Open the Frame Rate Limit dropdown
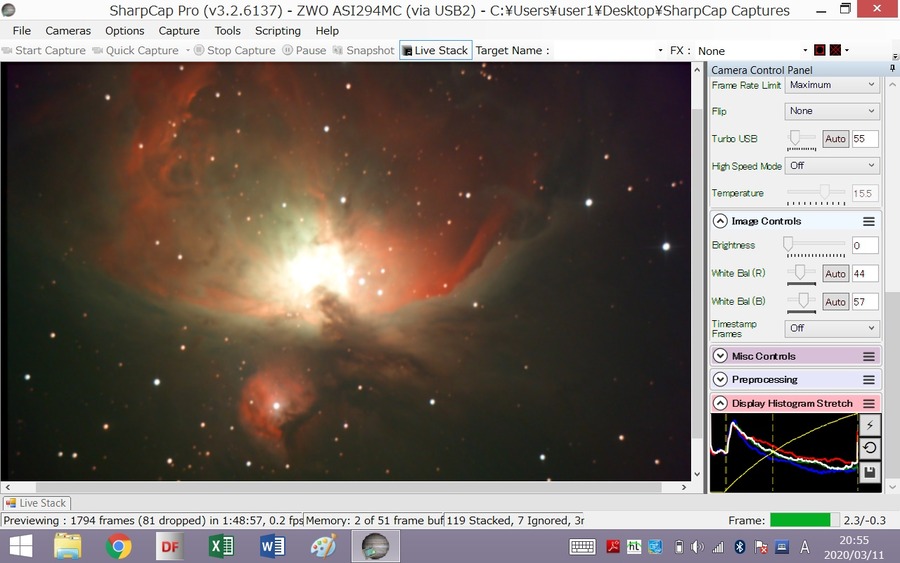 (832, 85)
